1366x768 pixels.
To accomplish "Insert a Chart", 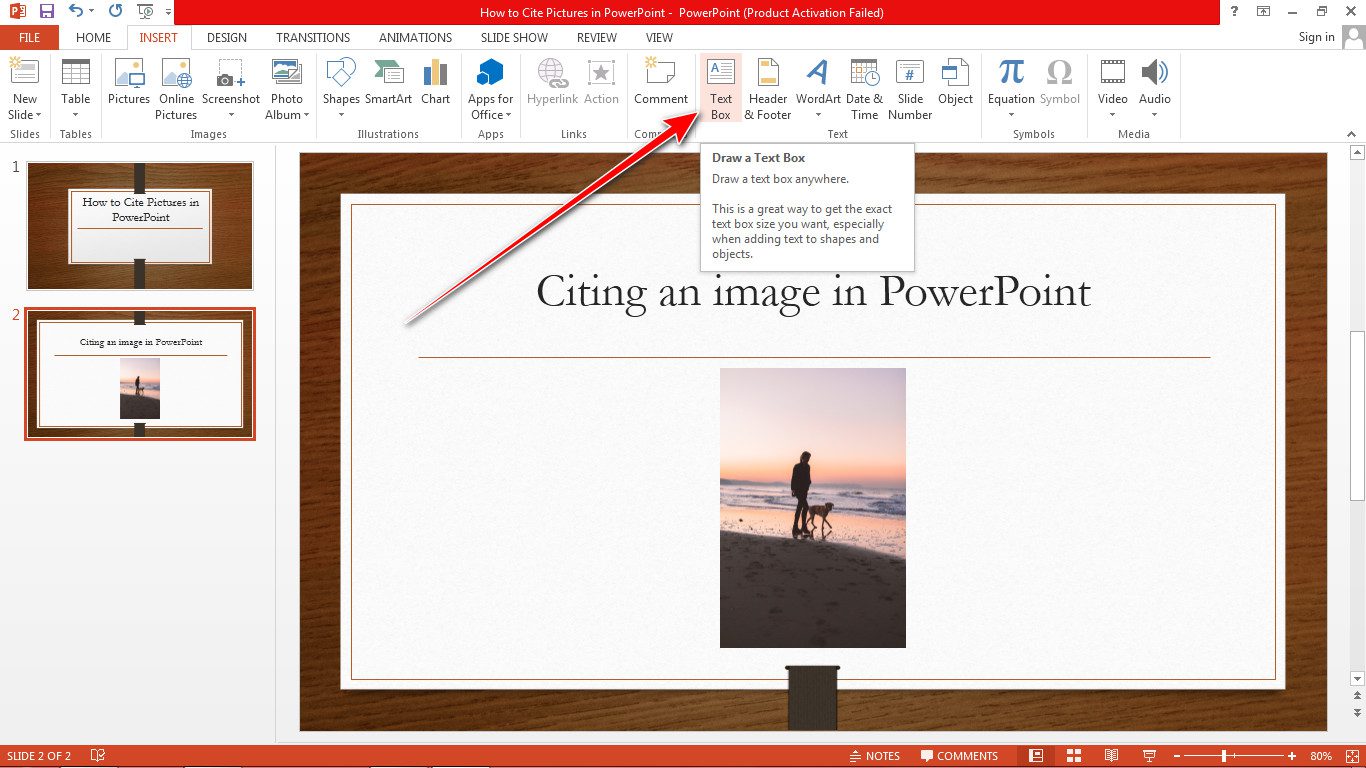I will click(x=436, y=85).
